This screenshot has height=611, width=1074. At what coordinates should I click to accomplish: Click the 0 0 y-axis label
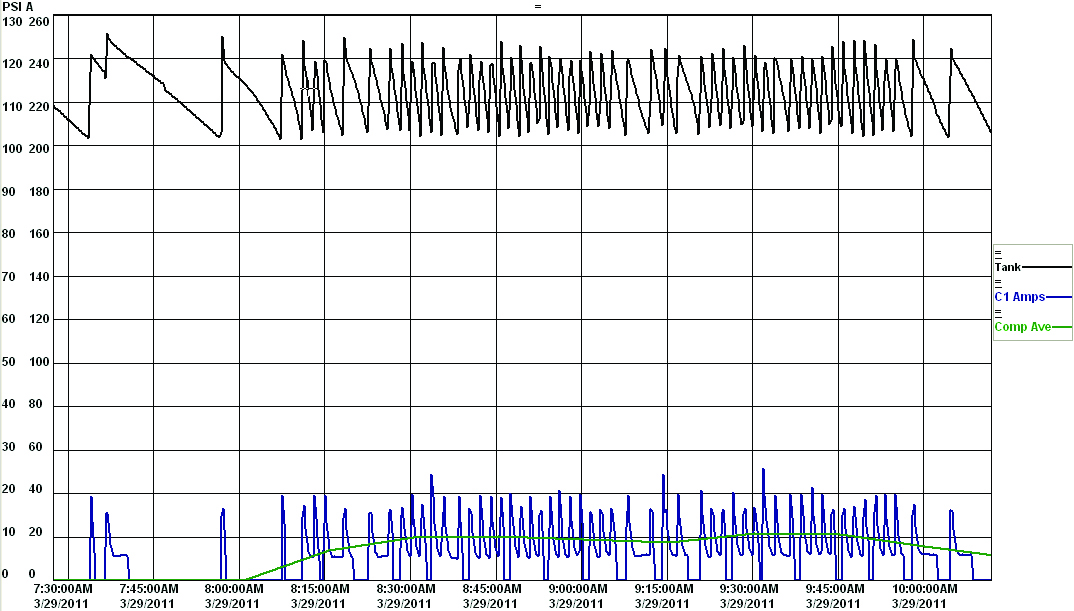19,574
